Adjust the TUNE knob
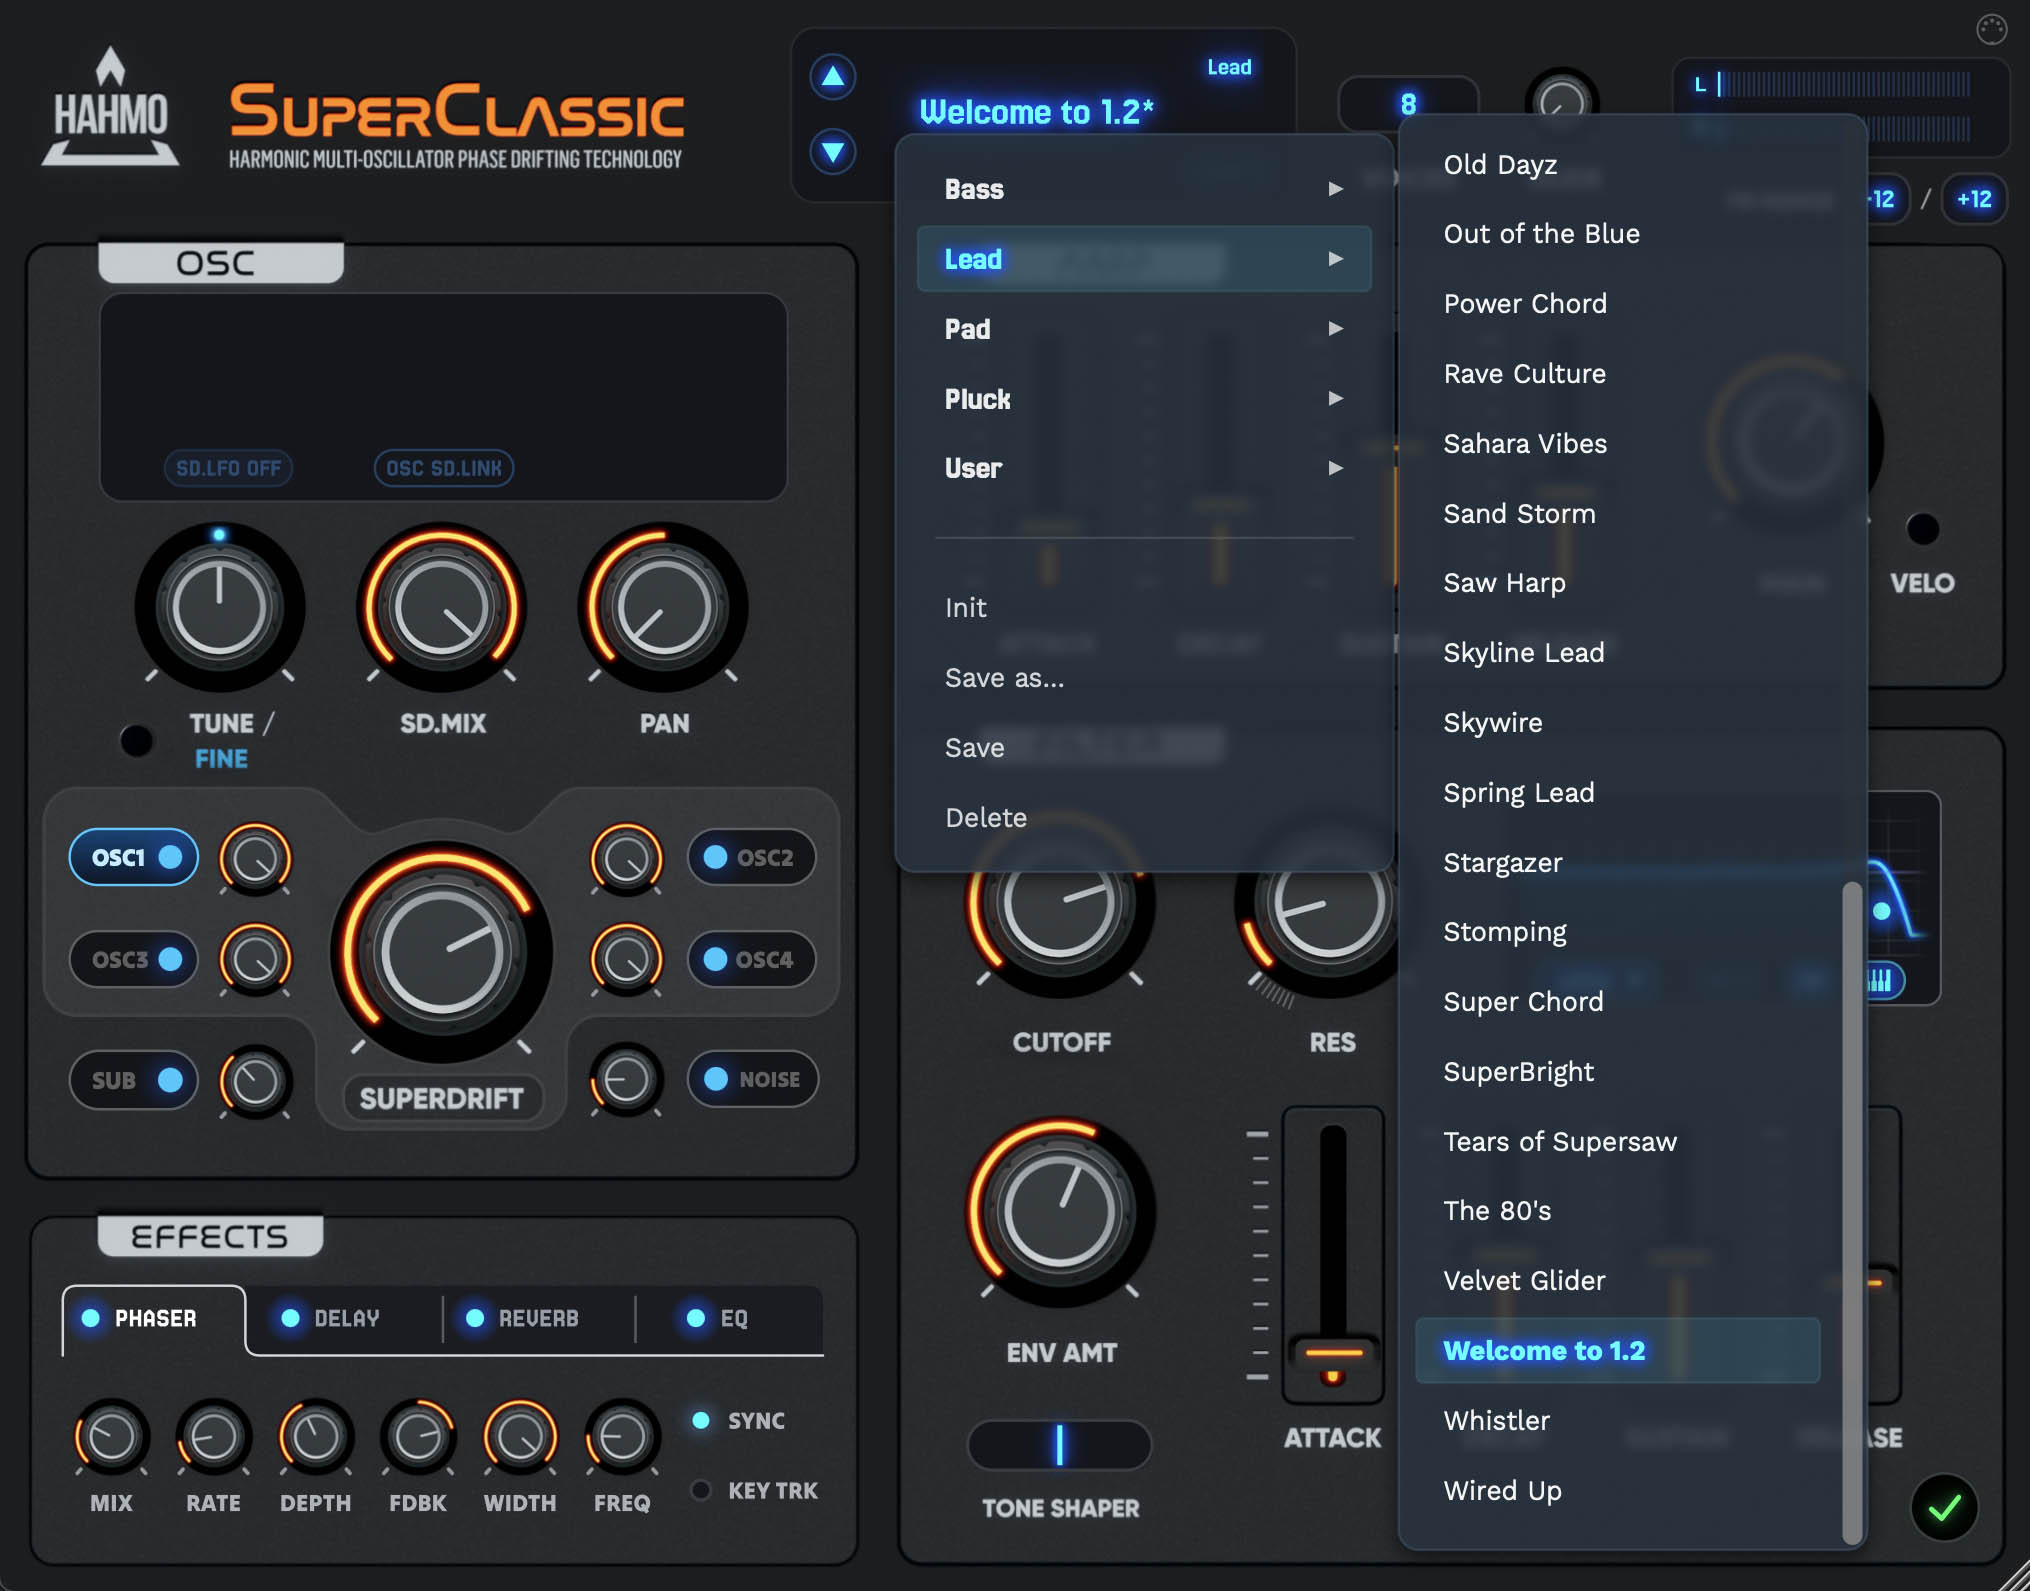 pyautogui.click(x=220, y=607)
